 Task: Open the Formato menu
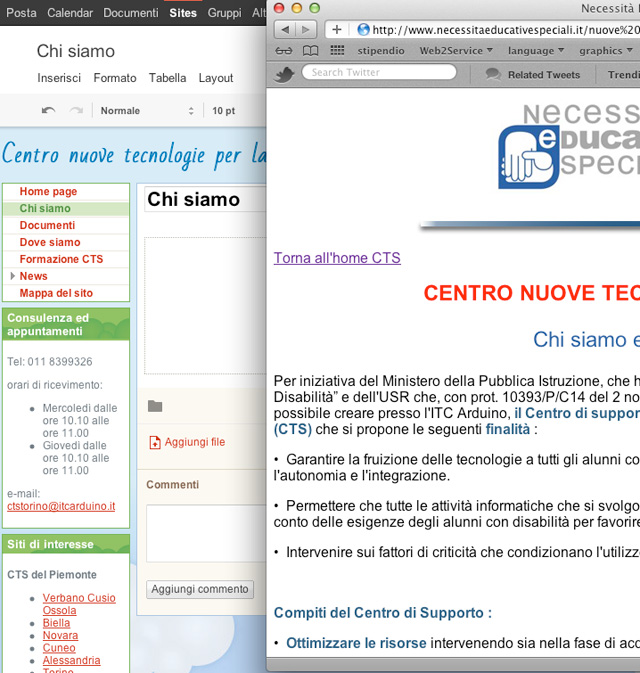[115, 78]
